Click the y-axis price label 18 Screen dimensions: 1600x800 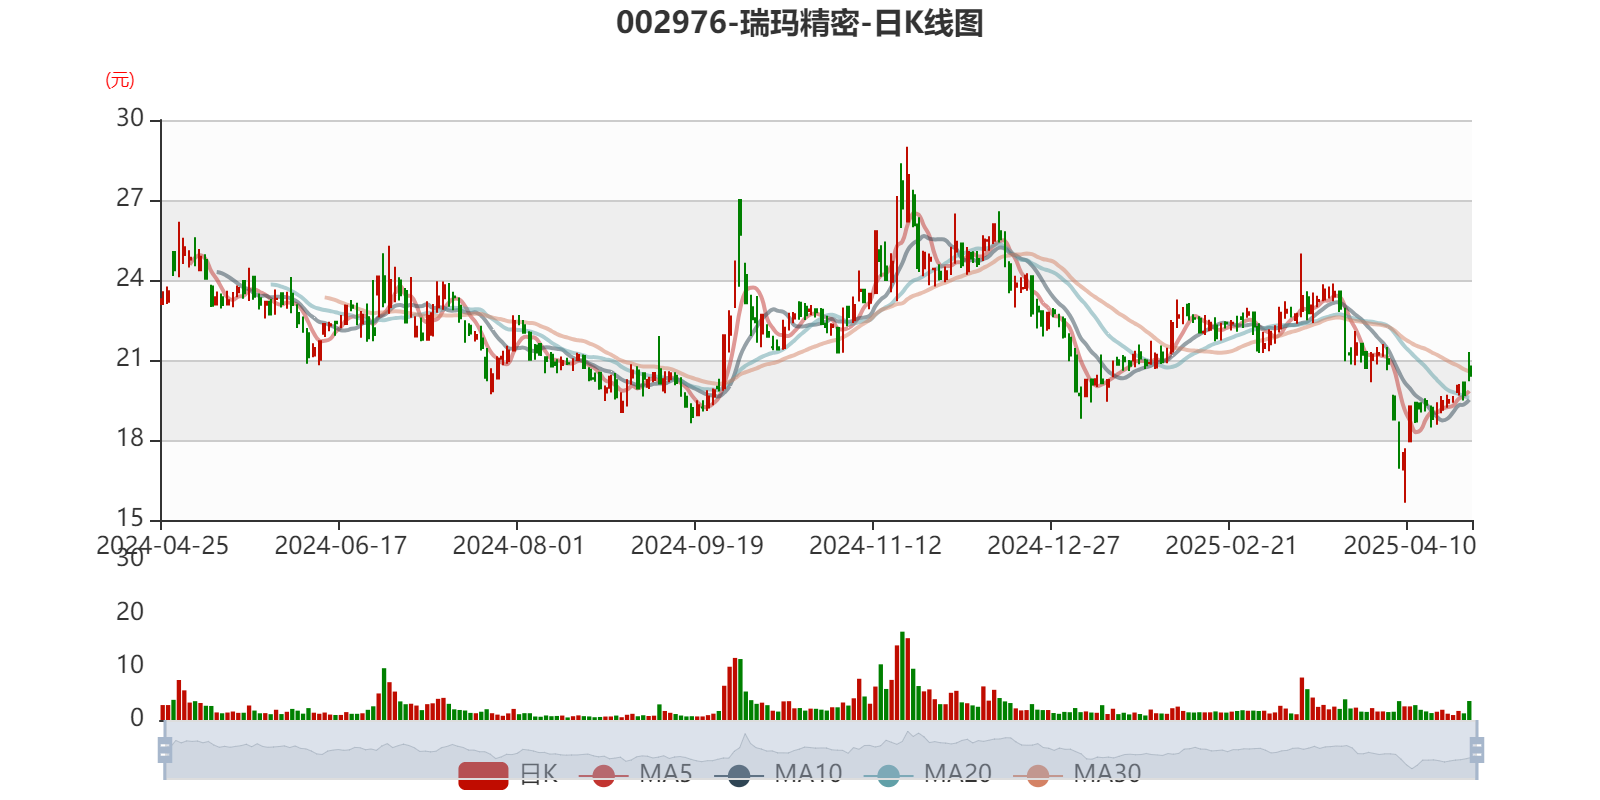(130, 439)
